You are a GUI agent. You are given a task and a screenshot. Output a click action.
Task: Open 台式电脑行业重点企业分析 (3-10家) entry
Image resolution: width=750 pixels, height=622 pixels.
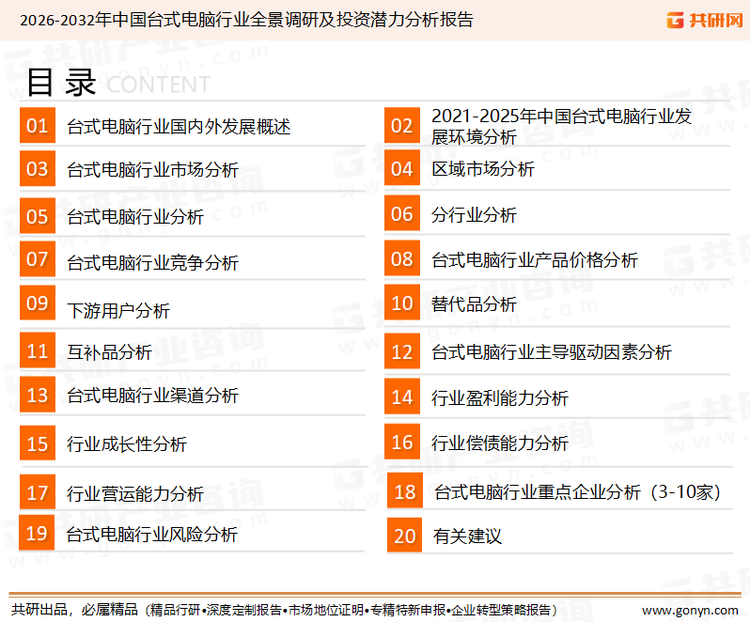(577, 492)
